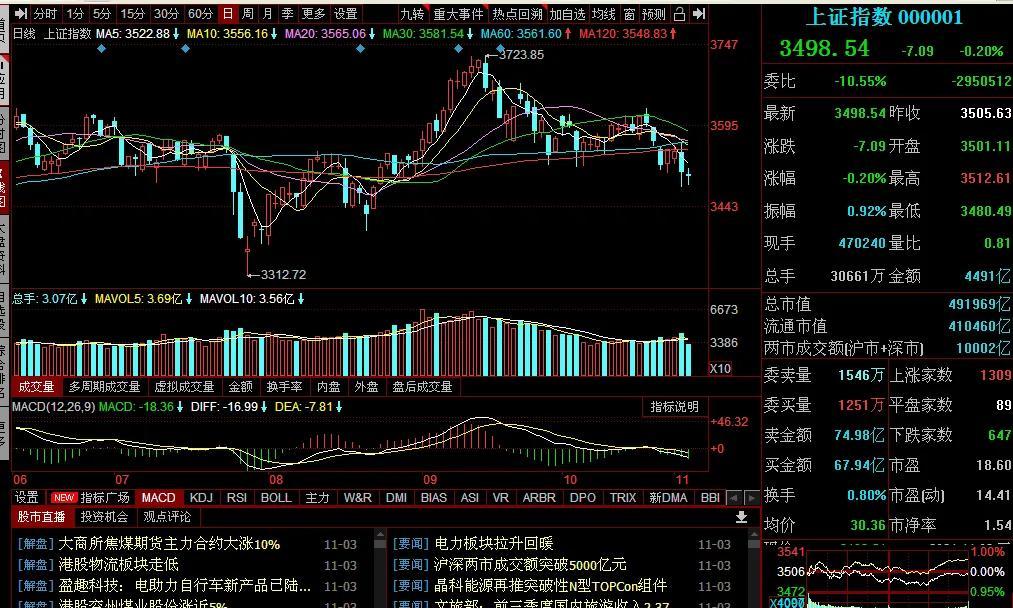Viewport: 1013px width, 608px height.
Task: Open the 窗 window layout menu
Action: coord(629,14)
